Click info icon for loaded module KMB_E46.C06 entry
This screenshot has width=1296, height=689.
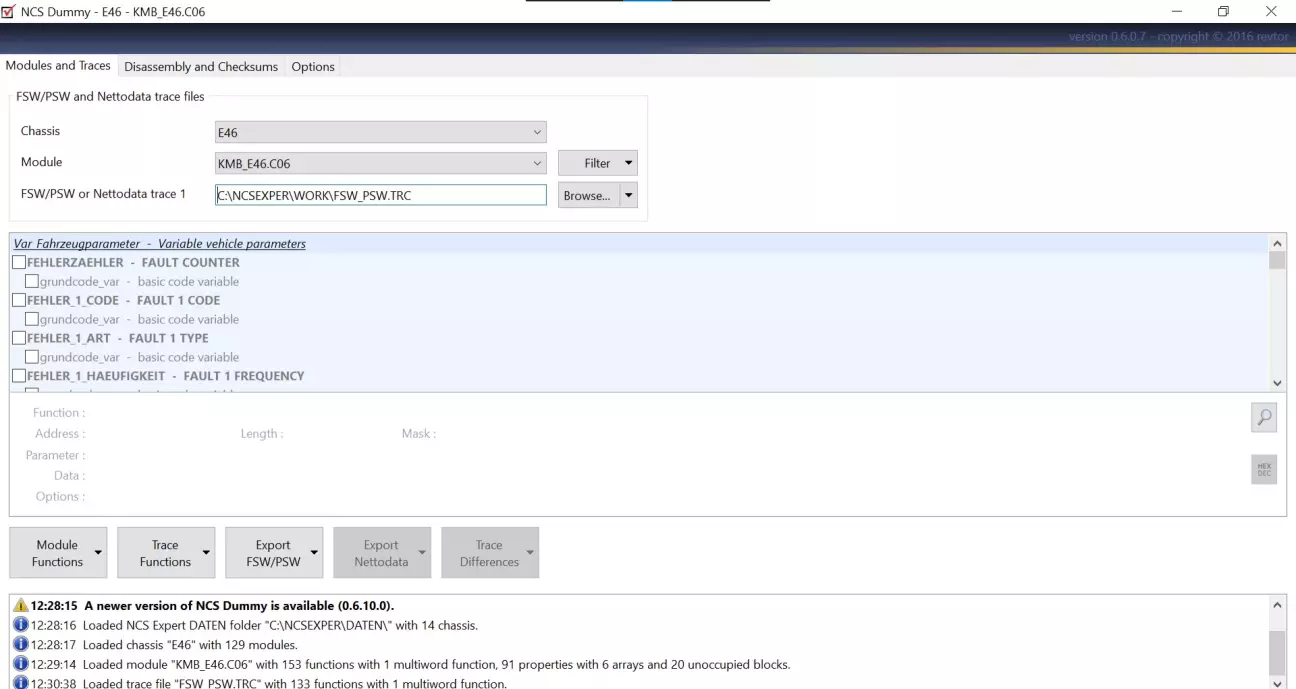tap(20, 663)
